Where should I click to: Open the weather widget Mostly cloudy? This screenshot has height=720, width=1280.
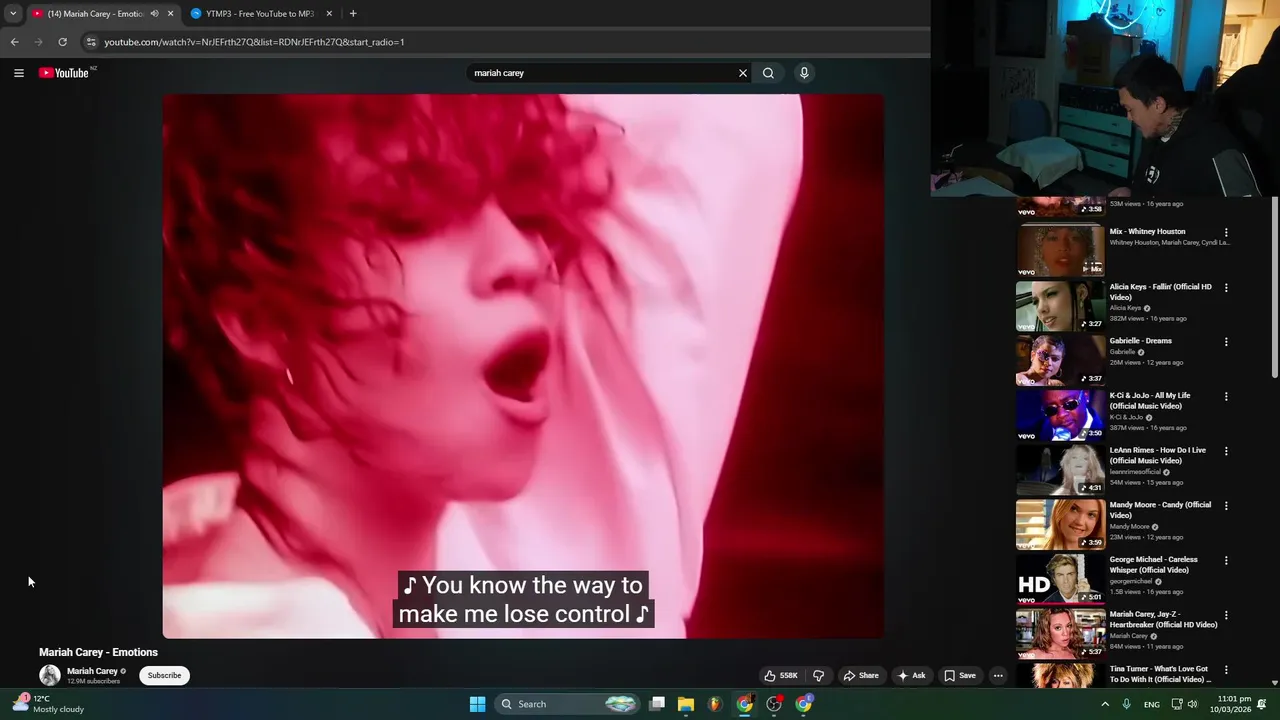click(49, 704)
